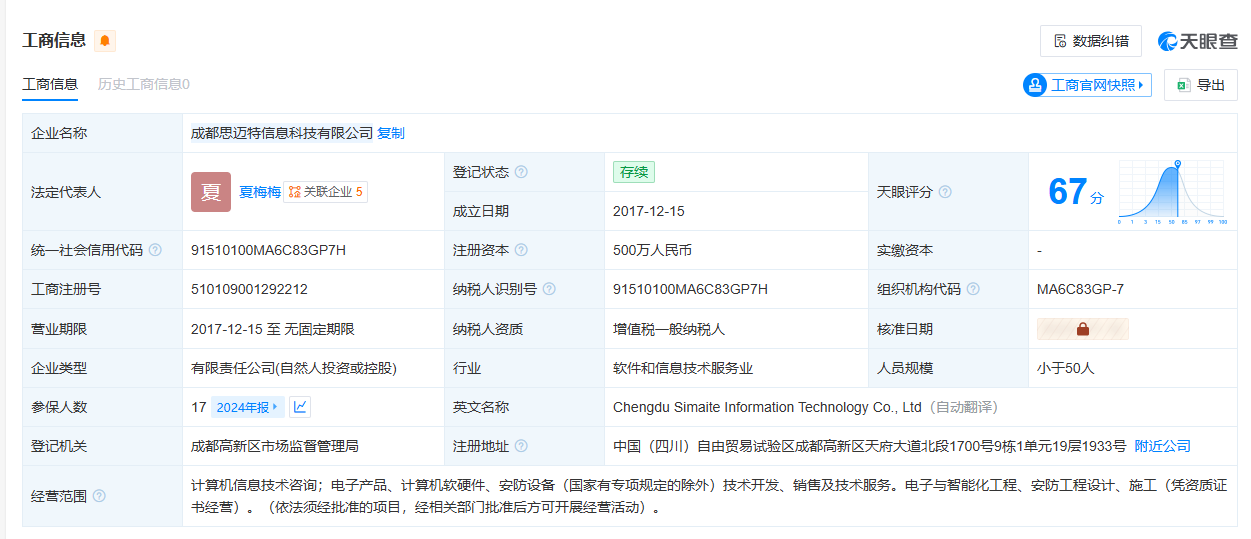Open the insured count trend chart icon
The height and width of the screenshot is (539, 1251).
300,407
